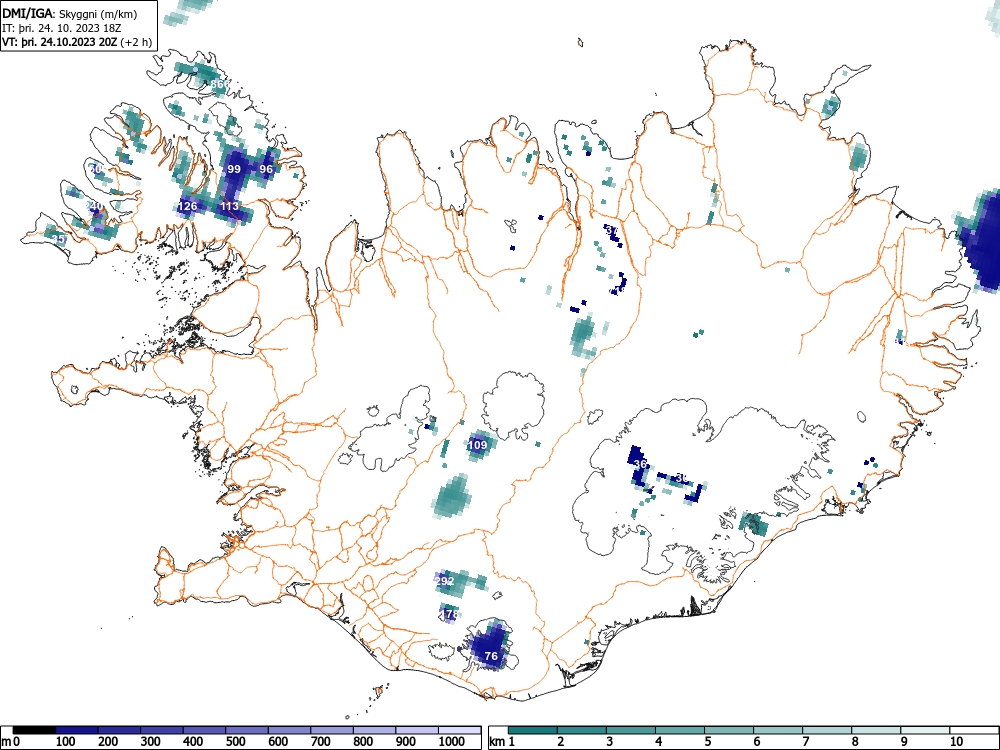
Task: Click the 'km 1' legend label
Action: pos(503,742)
